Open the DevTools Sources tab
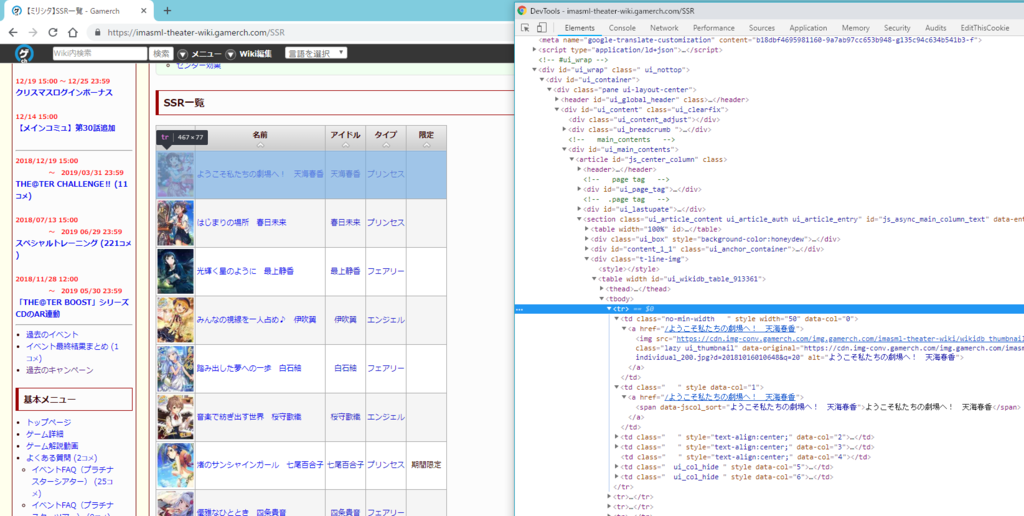This screenshot has width=1024, height=516. tap(761, 28)
